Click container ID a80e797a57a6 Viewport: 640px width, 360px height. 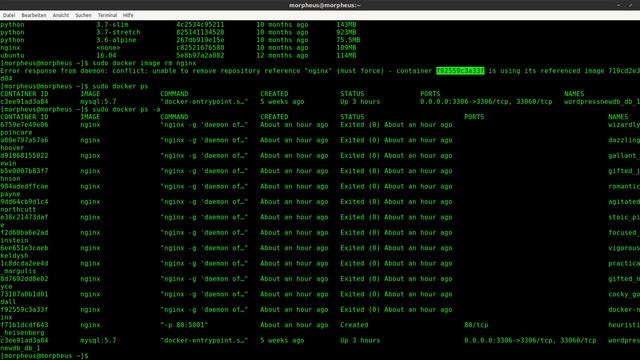click(24, 140)
